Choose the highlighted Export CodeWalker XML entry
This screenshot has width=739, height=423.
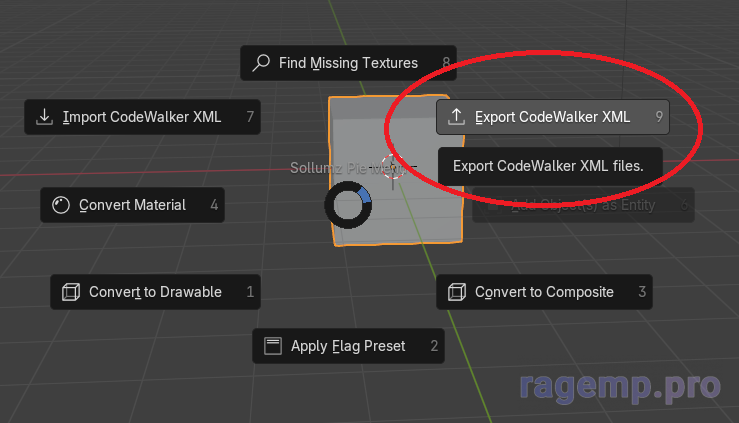coord(552,117)
